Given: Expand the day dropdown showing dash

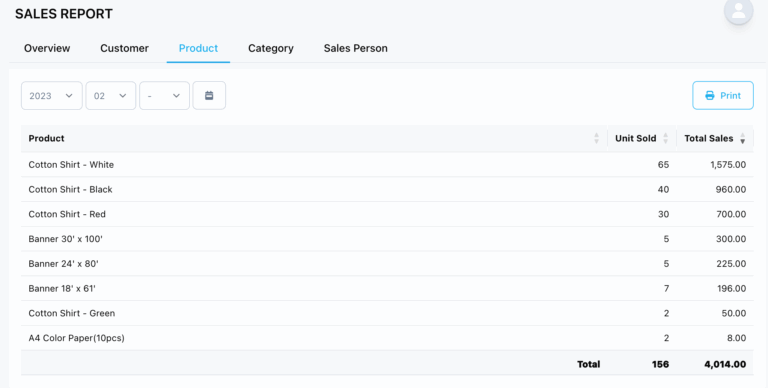Looking at the screenshot, I should tap(165, 96).
